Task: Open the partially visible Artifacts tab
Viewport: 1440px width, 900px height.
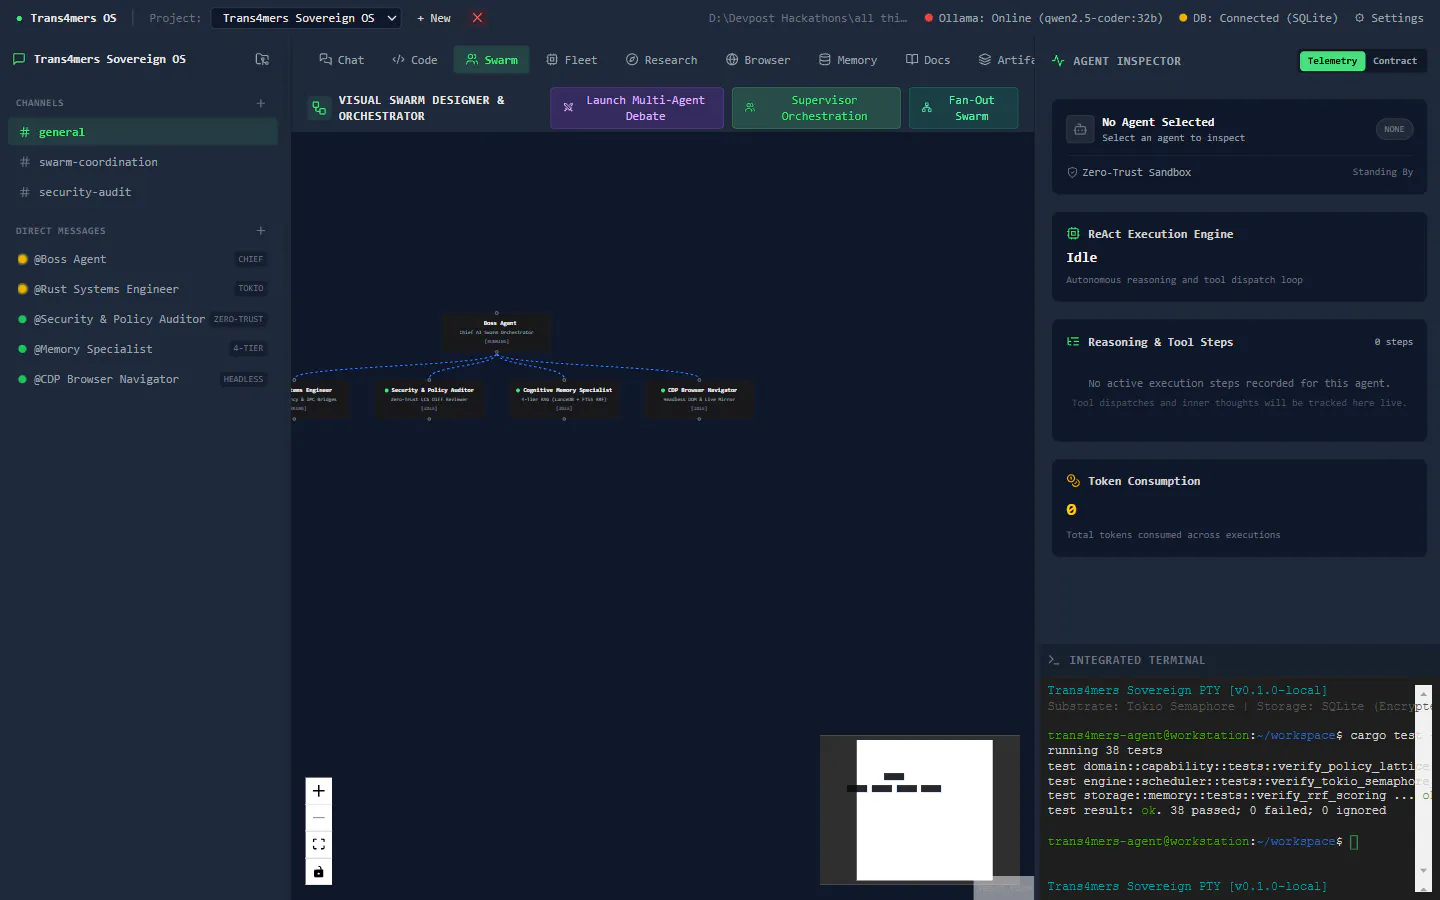Action: click(x=1007, y=60)
